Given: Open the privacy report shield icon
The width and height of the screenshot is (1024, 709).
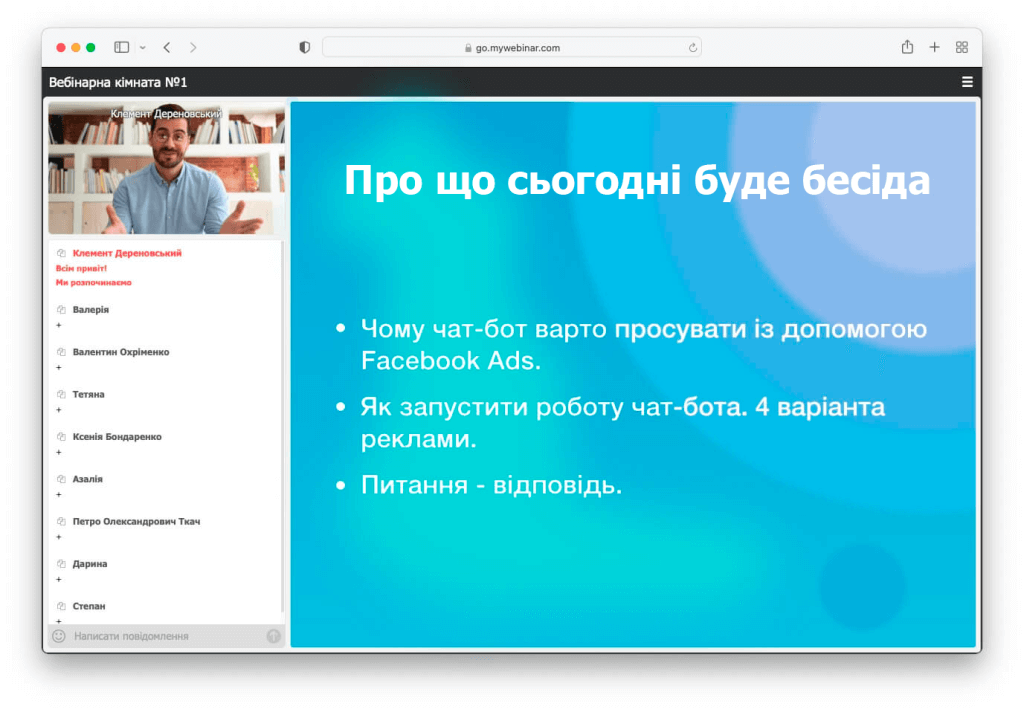Looking at the screenshot, I should click(304, 47).
